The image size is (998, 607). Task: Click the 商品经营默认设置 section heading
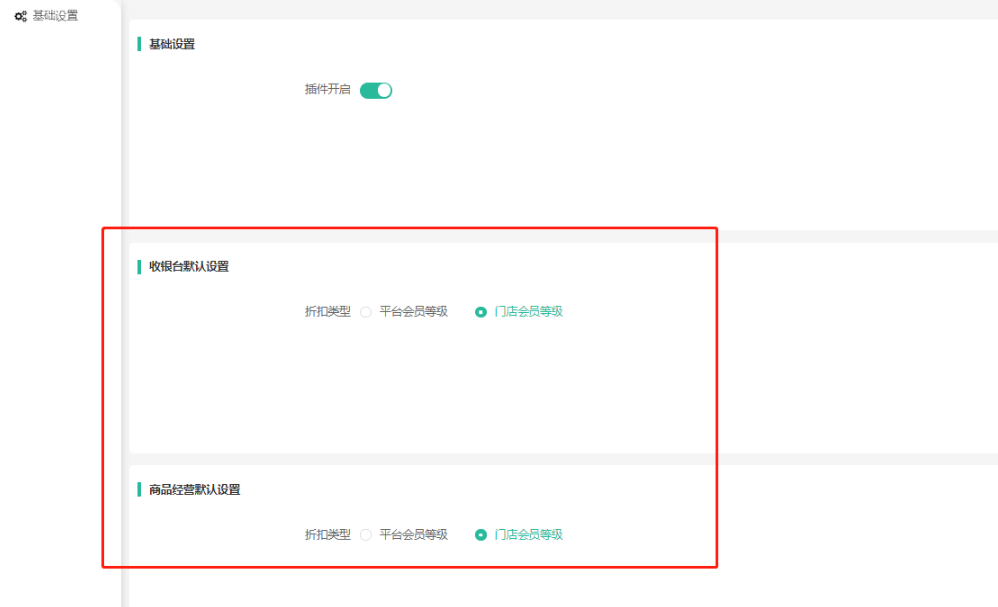(194, 489)
